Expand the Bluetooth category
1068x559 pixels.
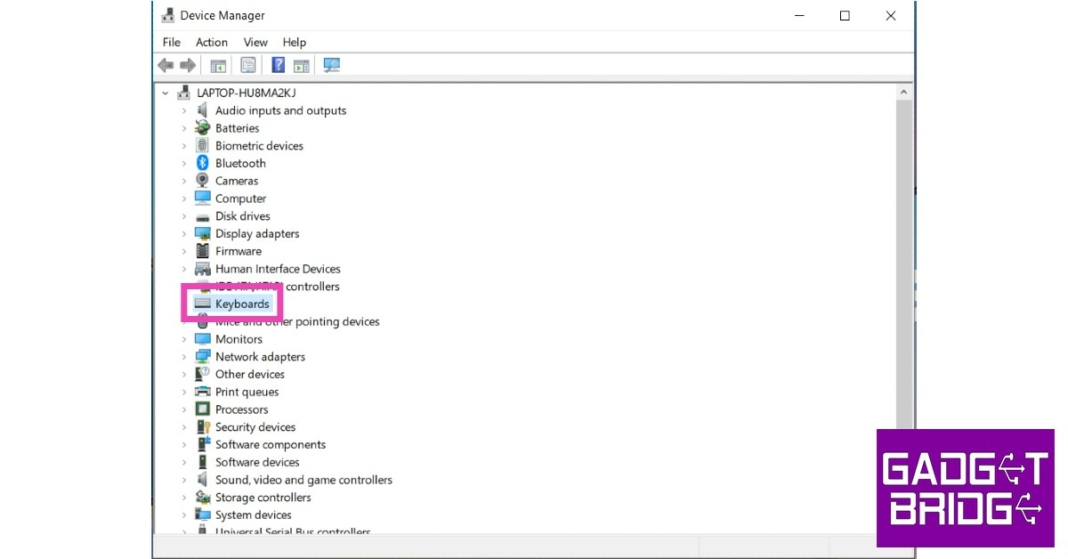click(184, 163)
